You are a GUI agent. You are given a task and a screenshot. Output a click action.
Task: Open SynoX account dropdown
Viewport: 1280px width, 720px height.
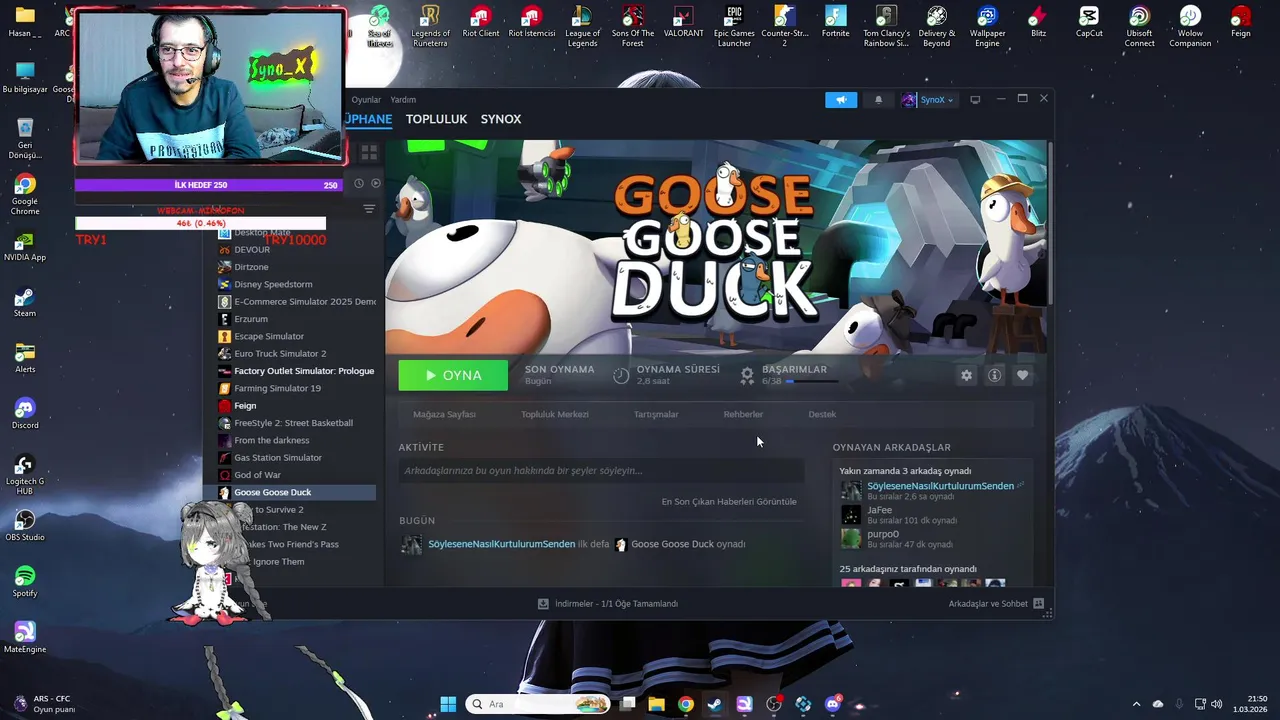pyautogui.click(x=928, y=100)
